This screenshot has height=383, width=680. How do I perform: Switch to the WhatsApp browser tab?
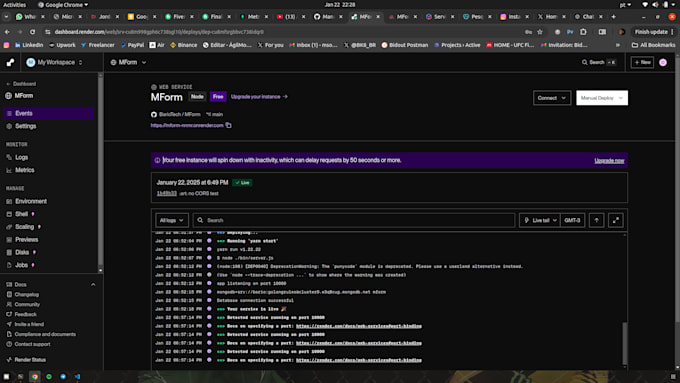pyautogui.click(x=30, y=16)
